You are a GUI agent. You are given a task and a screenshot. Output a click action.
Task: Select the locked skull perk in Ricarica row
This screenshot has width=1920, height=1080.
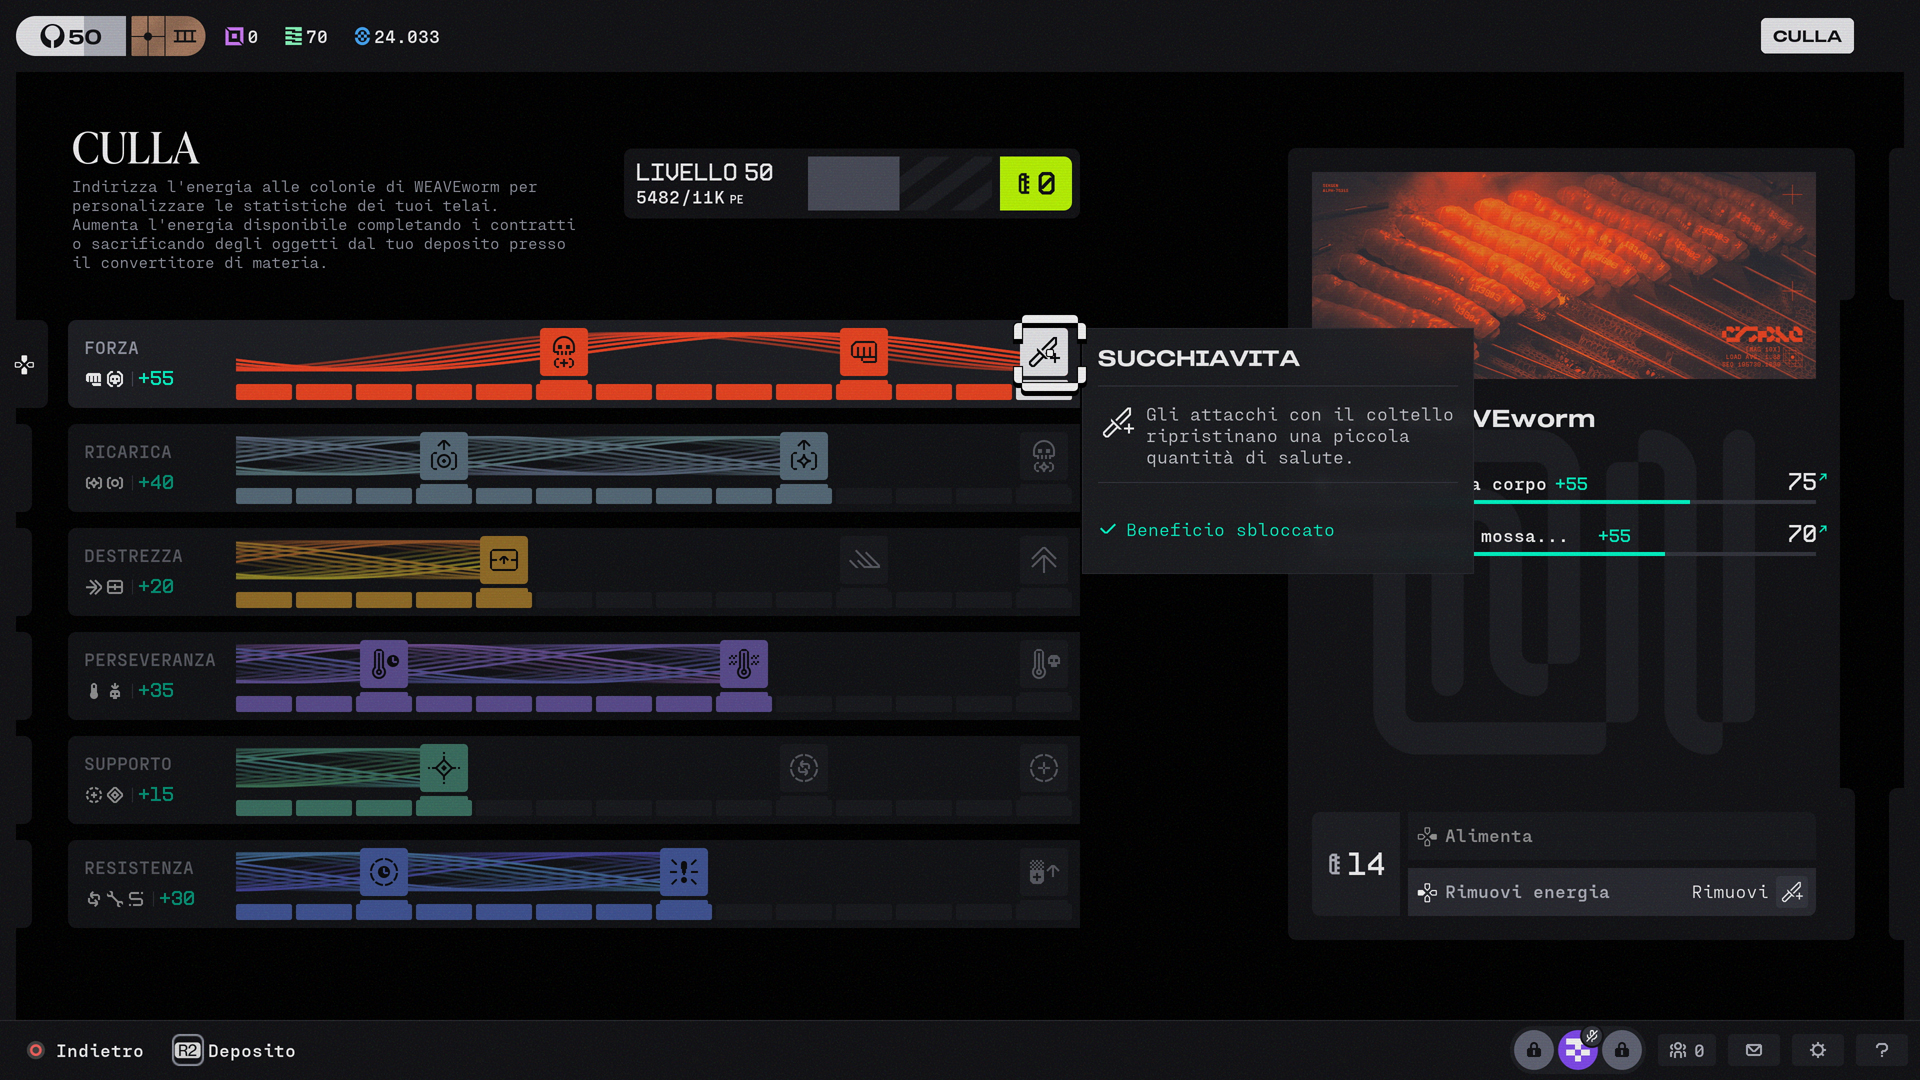click(1044, 456)
